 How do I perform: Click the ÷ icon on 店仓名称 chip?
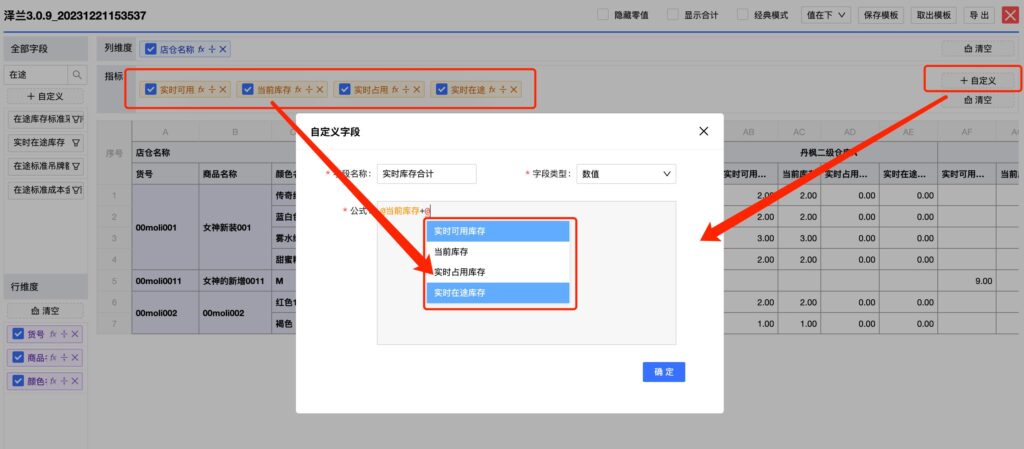point(212,49)
